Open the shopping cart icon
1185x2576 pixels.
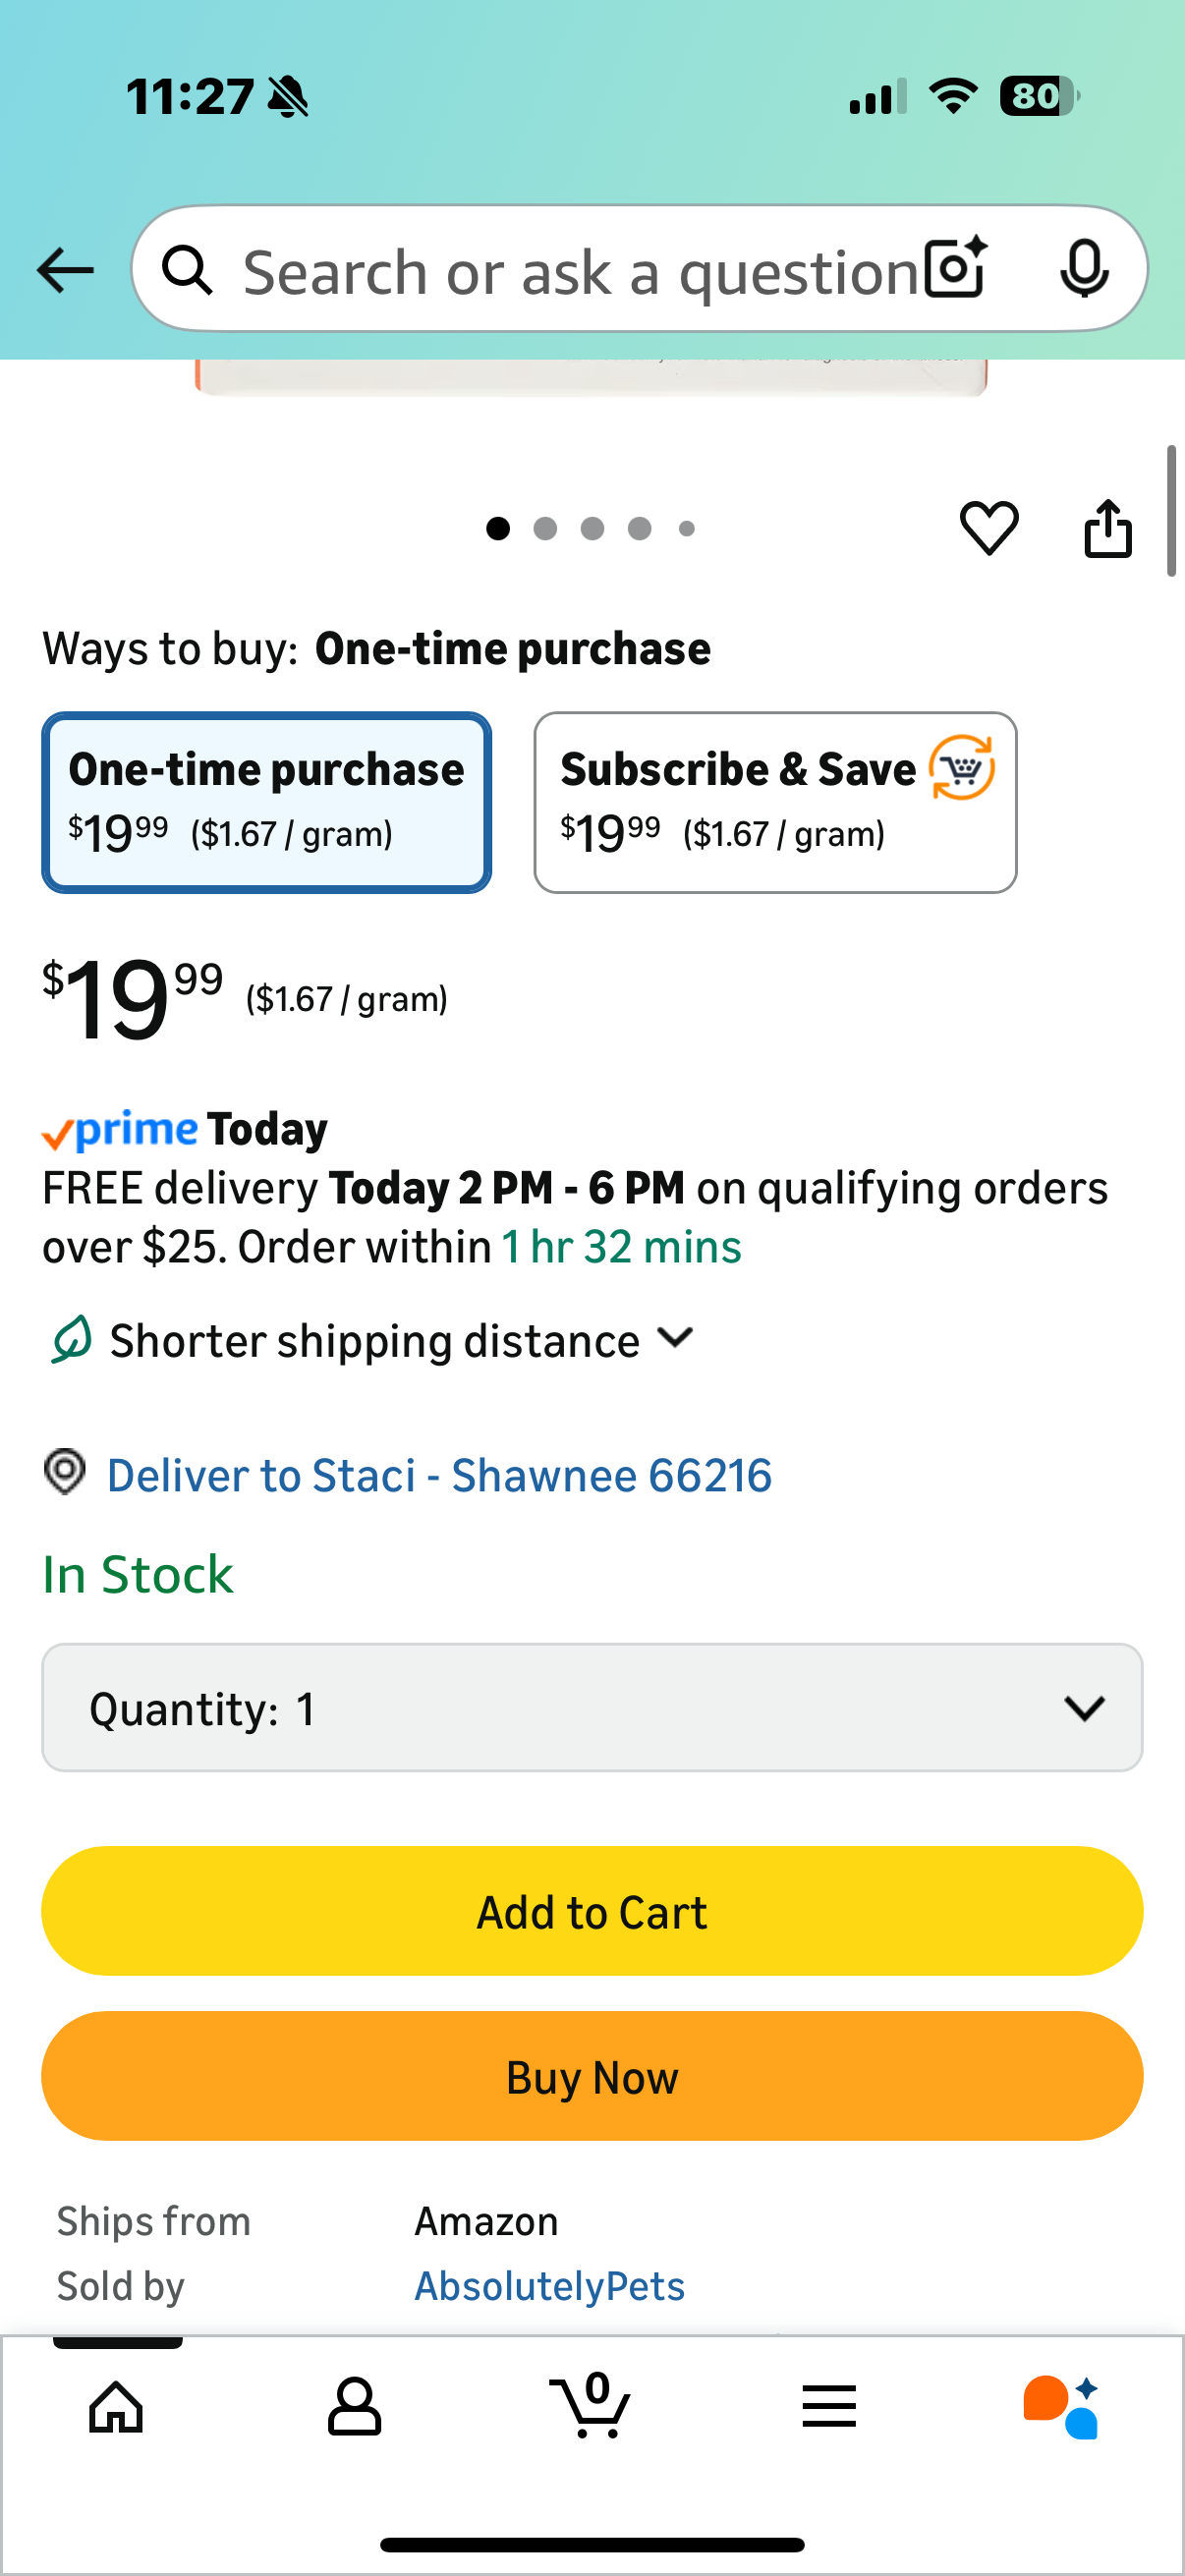(x=591, y=2406)
